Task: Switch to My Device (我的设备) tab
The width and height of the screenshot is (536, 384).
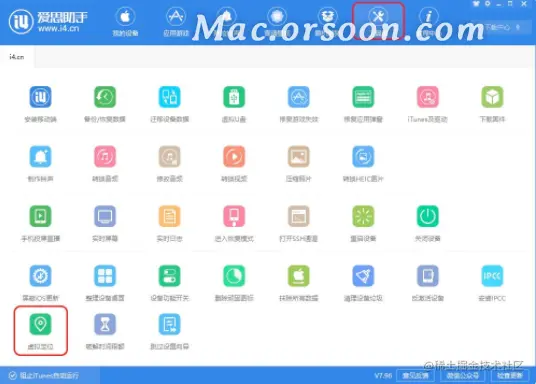Action: click(x=125, y=22)
